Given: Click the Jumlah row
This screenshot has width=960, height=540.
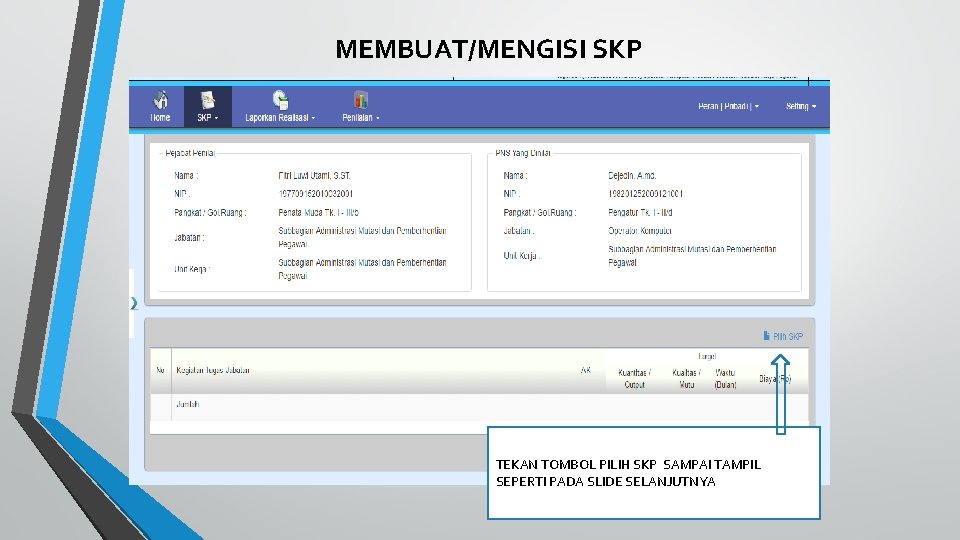Looking at the screenshot, I should click(x=479, y=405).
